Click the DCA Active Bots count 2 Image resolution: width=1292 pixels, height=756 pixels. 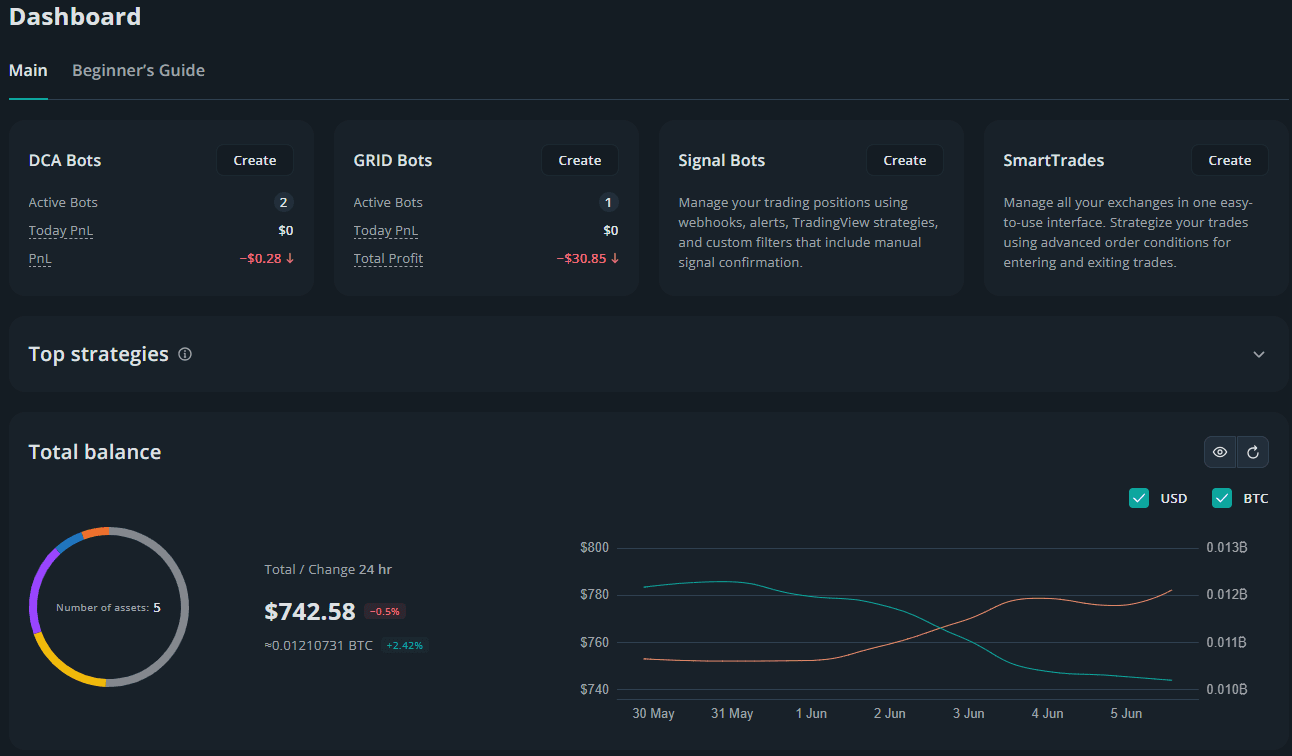point(284,203)
